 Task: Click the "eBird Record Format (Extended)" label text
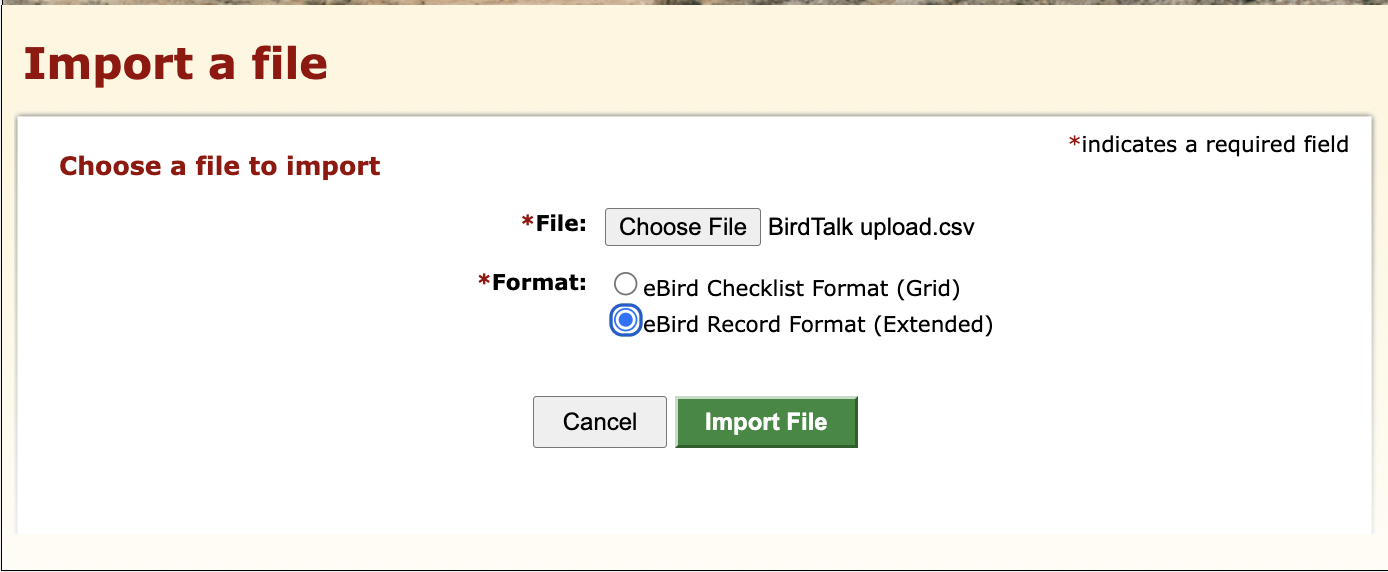pyautogui.click(x=818, y=325)
